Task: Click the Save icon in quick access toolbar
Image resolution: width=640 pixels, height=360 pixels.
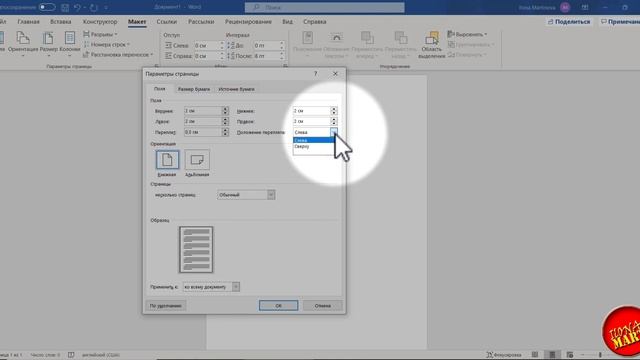Action: [65, 7]
